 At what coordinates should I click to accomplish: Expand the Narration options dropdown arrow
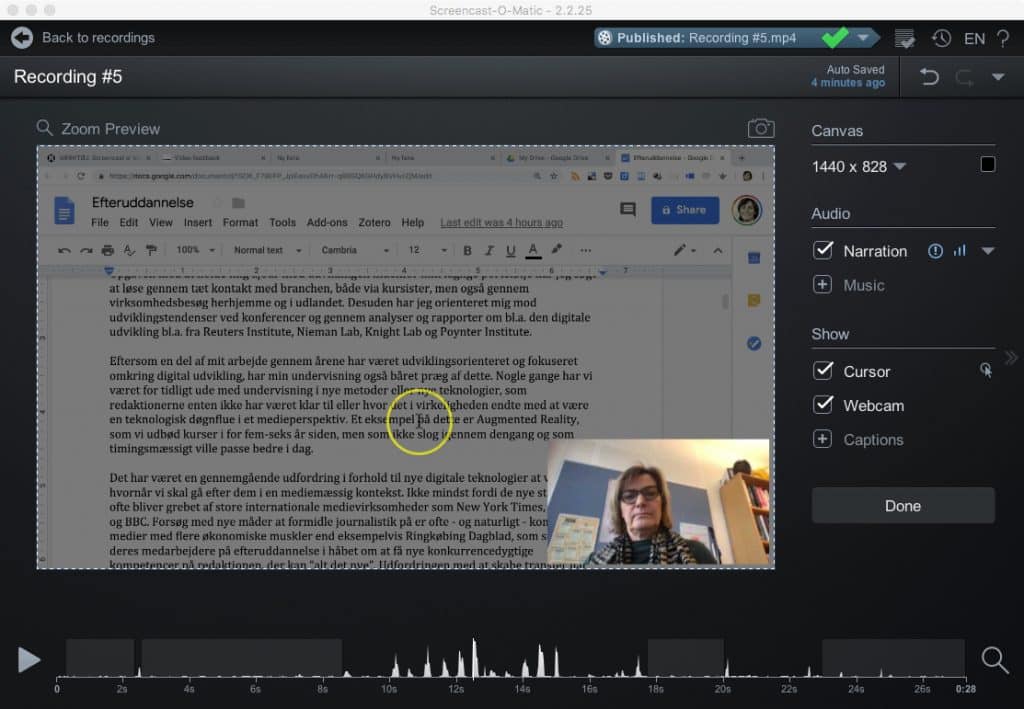988,251
